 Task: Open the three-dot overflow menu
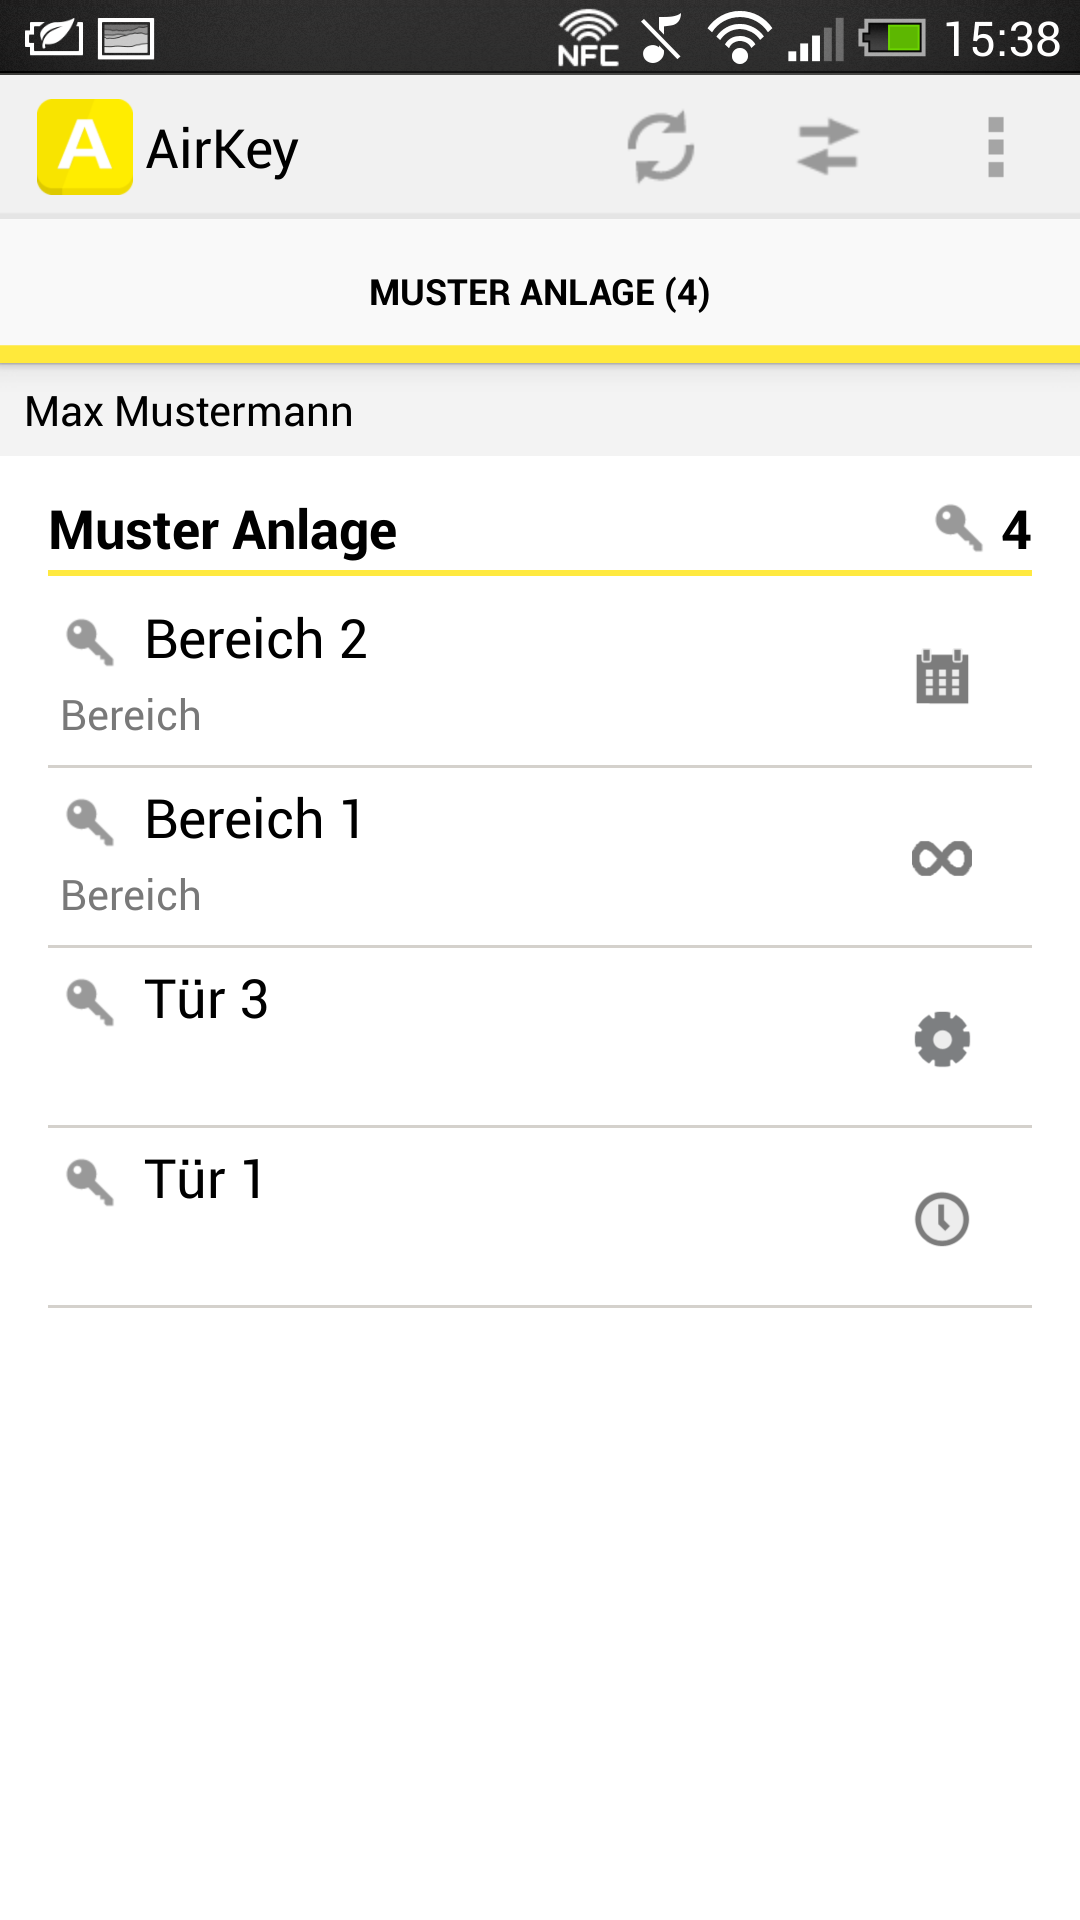pyautogui.click(x=995, y=147)
